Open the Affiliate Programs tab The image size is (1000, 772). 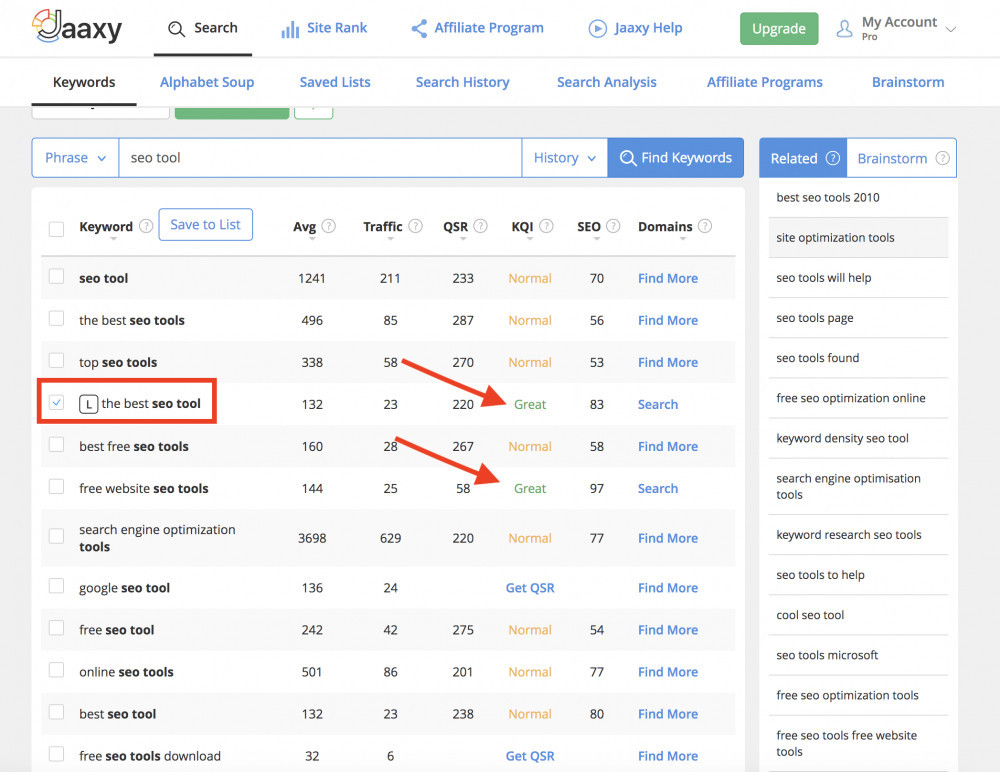tap(765, 82)
